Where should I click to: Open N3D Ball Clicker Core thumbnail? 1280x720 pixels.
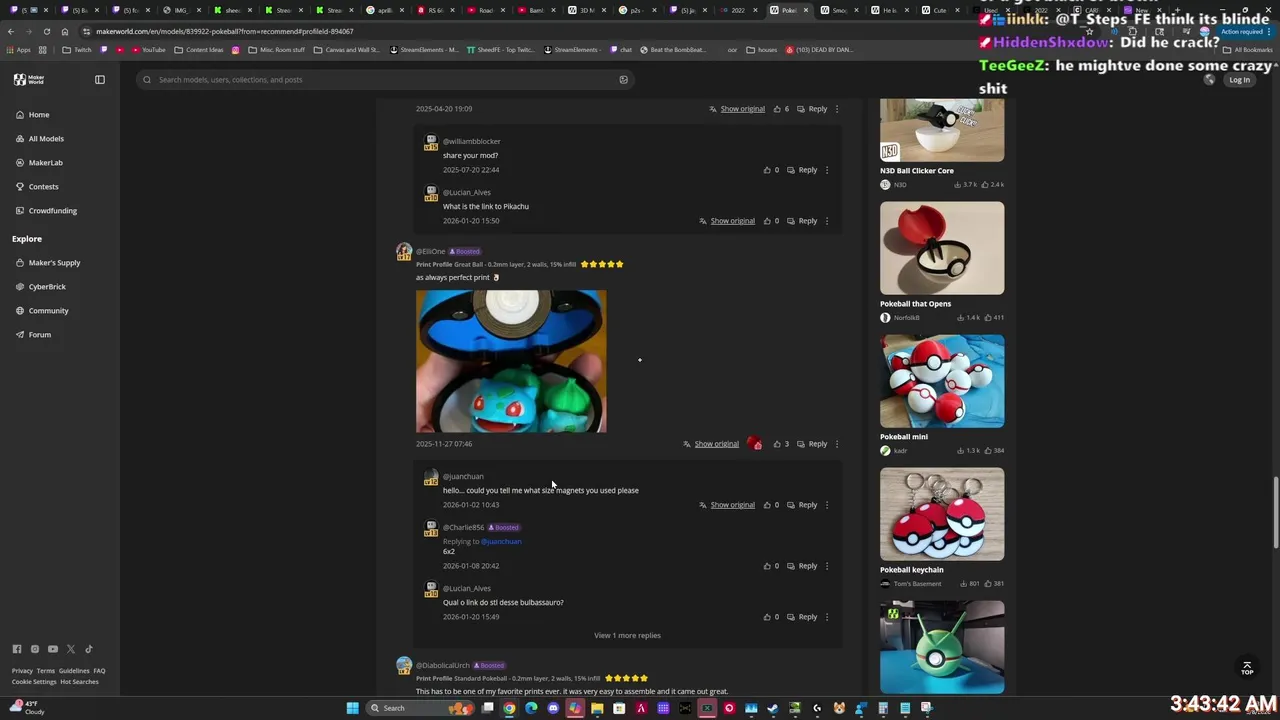[x=942, y=130]
